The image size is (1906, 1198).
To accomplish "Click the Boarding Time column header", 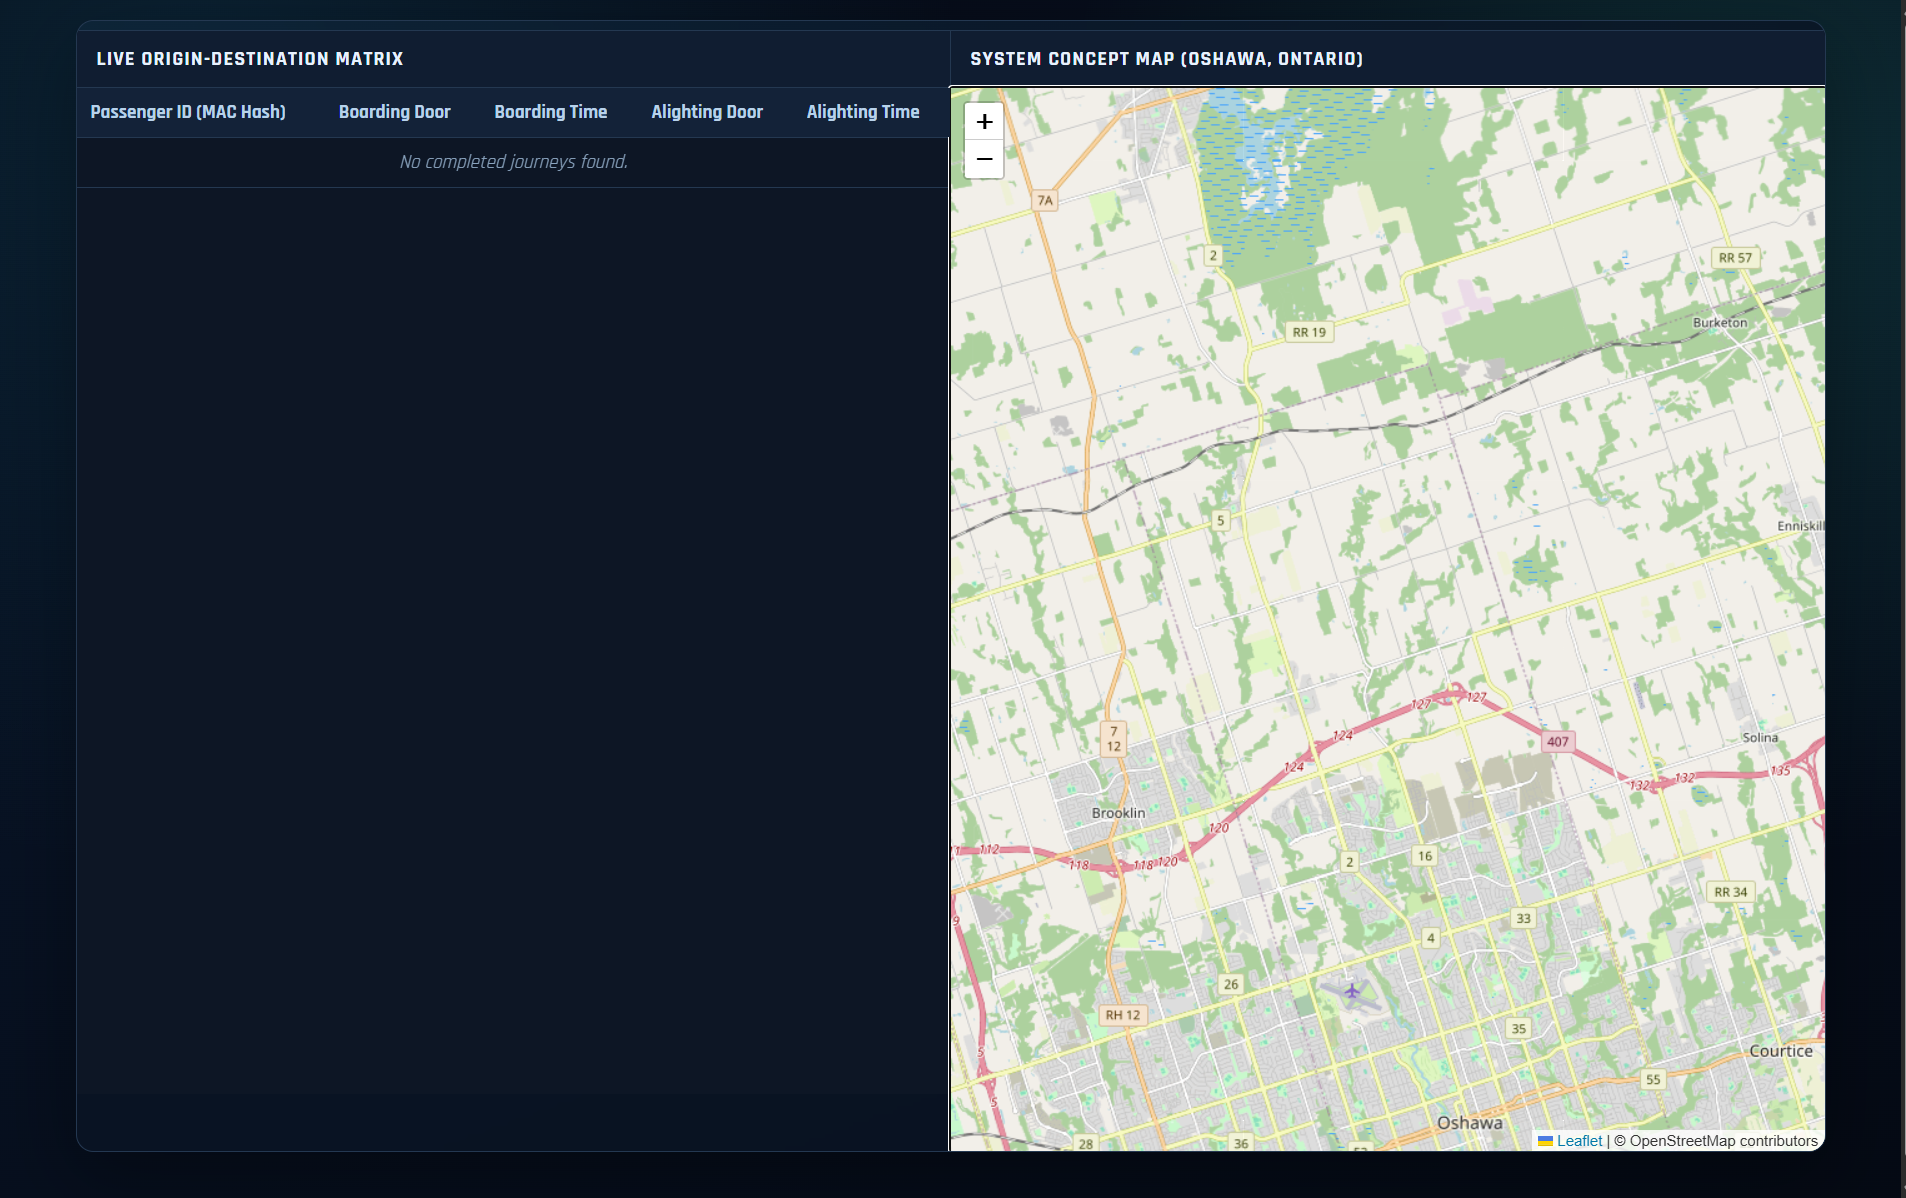I will coord(551,112).
